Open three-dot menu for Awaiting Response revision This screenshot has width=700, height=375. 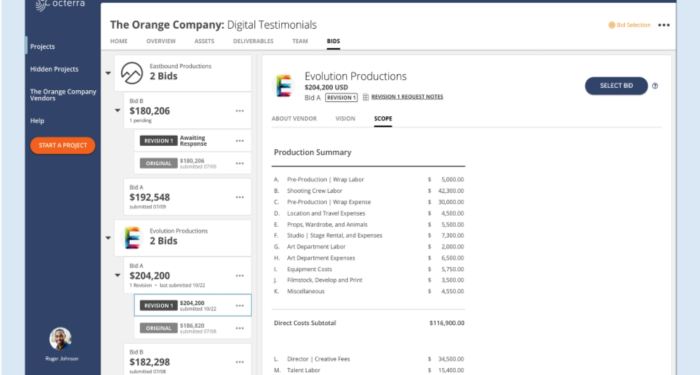(240, 141)
